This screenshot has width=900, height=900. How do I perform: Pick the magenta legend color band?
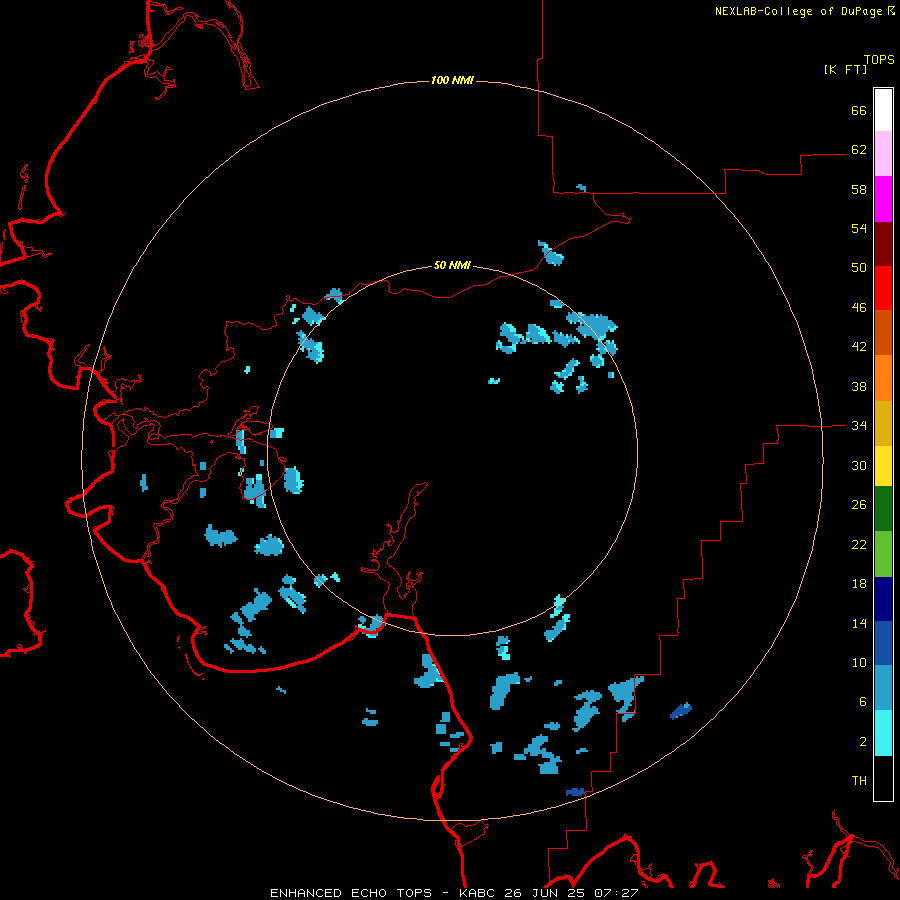(x=883, y=199)
